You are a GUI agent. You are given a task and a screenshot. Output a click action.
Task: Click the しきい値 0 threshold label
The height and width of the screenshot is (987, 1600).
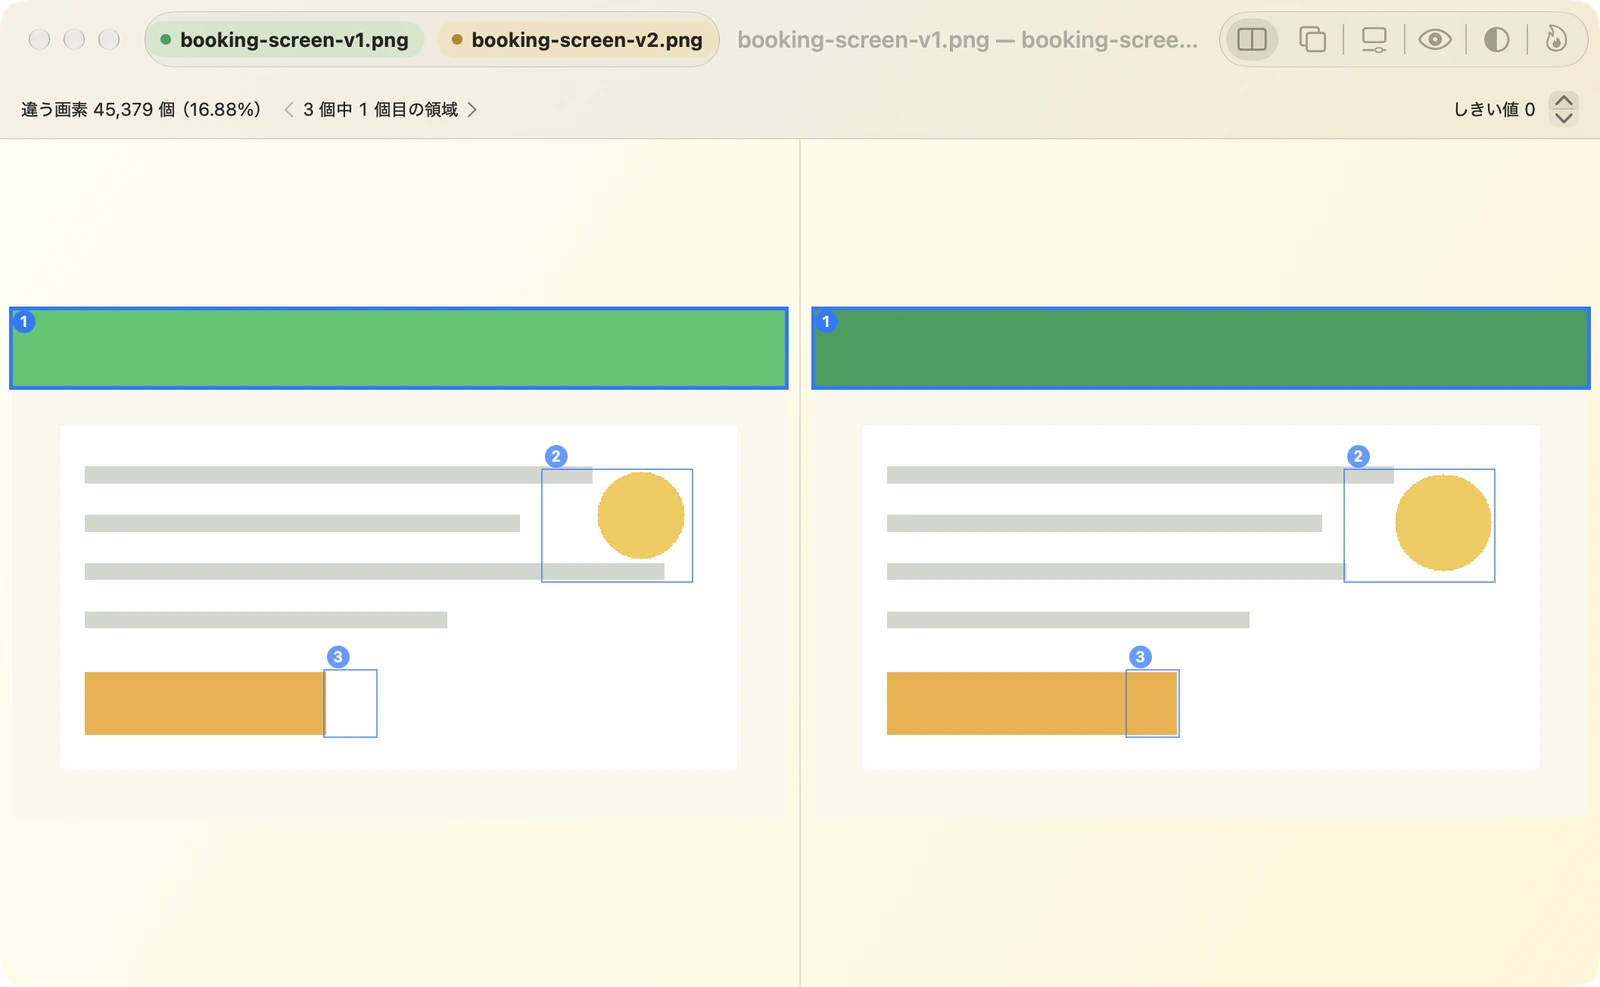pyautogui.click(x=1494, y=109)
